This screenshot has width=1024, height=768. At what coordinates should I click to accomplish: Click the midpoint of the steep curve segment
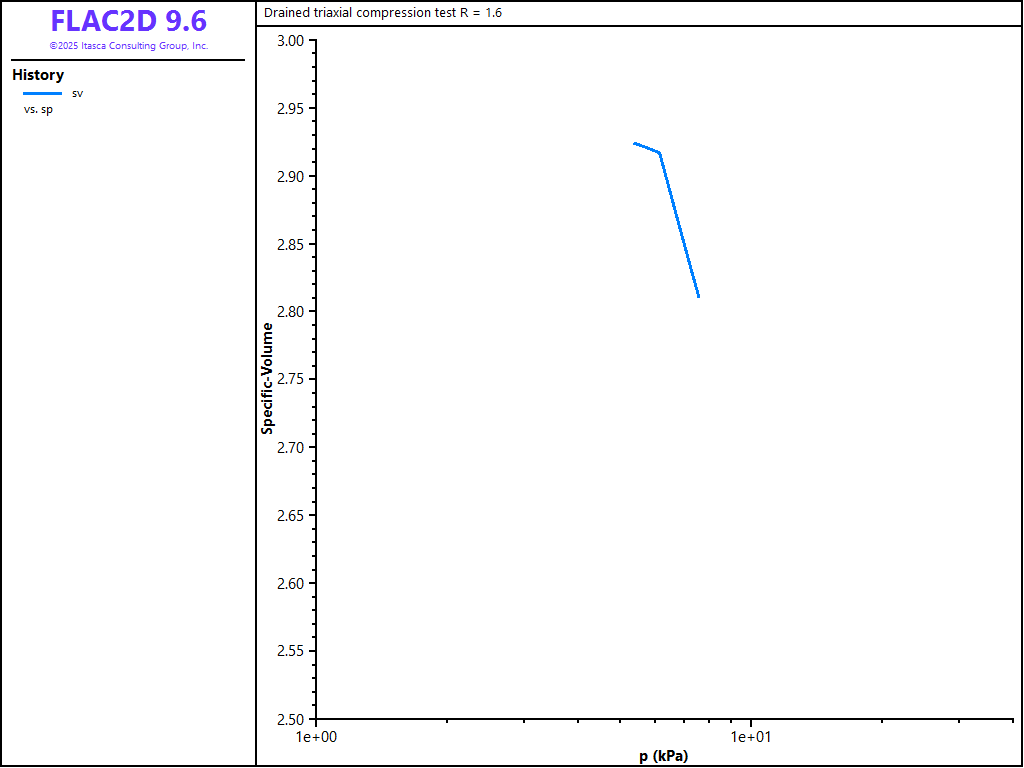click(x=679, y=224)
